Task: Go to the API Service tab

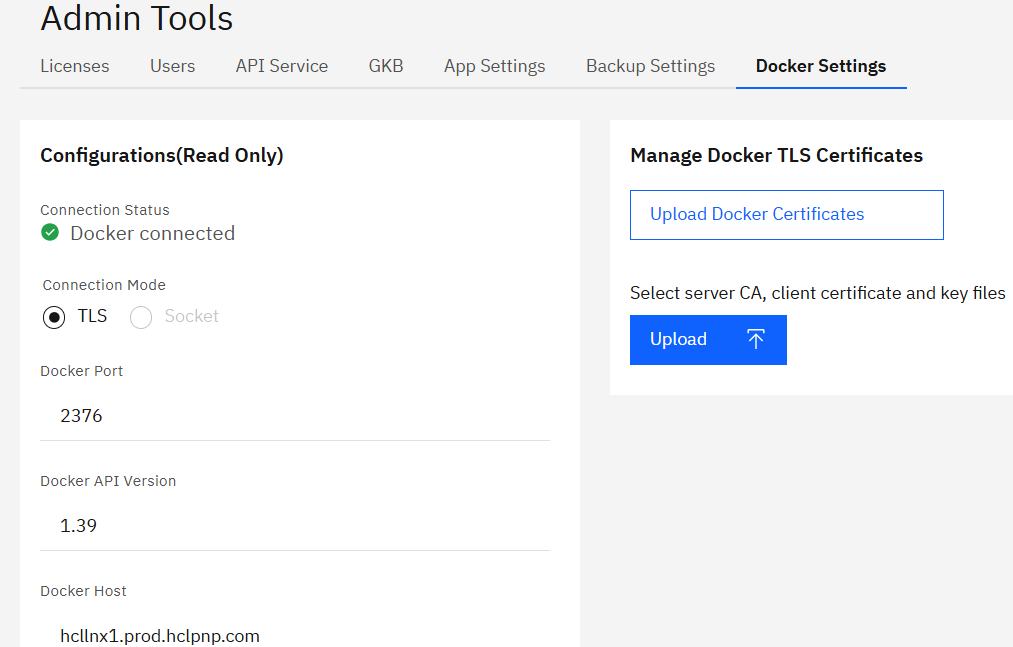Action: point(281,66)
